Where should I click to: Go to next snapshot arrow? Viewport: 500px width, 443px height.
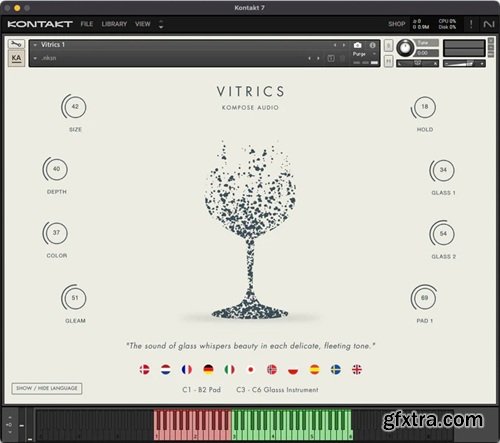tap(318, 59)
